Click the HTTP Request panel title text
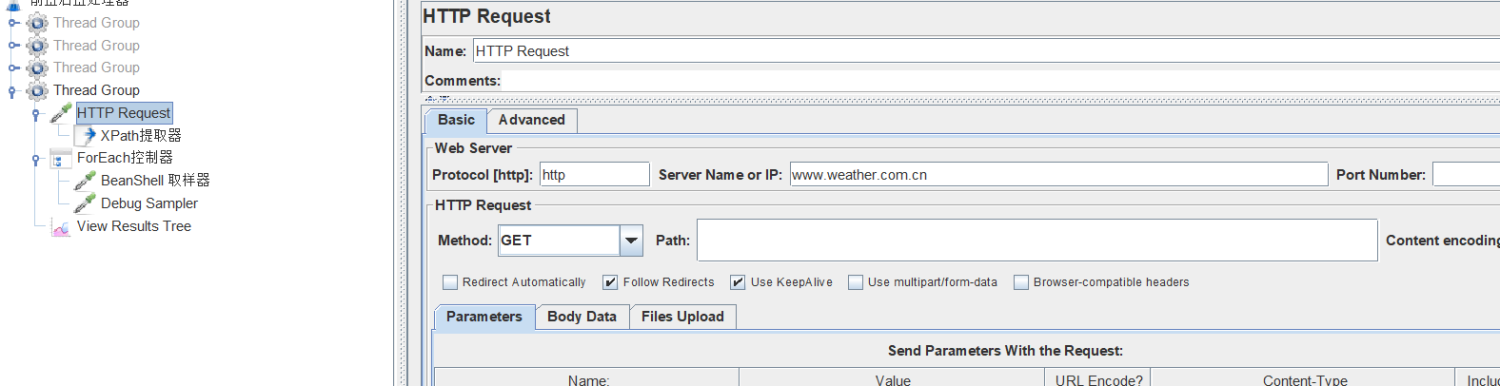The height and width of the screenshot is (386, 1500). (487, 17)
